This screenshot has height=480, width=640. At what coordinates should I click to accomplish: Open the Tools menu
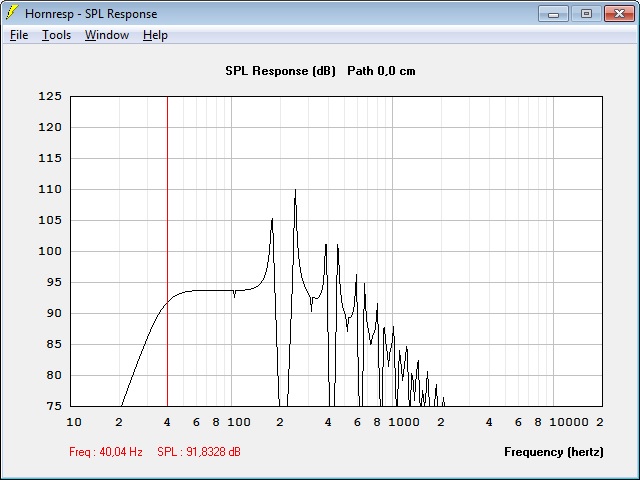click(x=56, y=35)
